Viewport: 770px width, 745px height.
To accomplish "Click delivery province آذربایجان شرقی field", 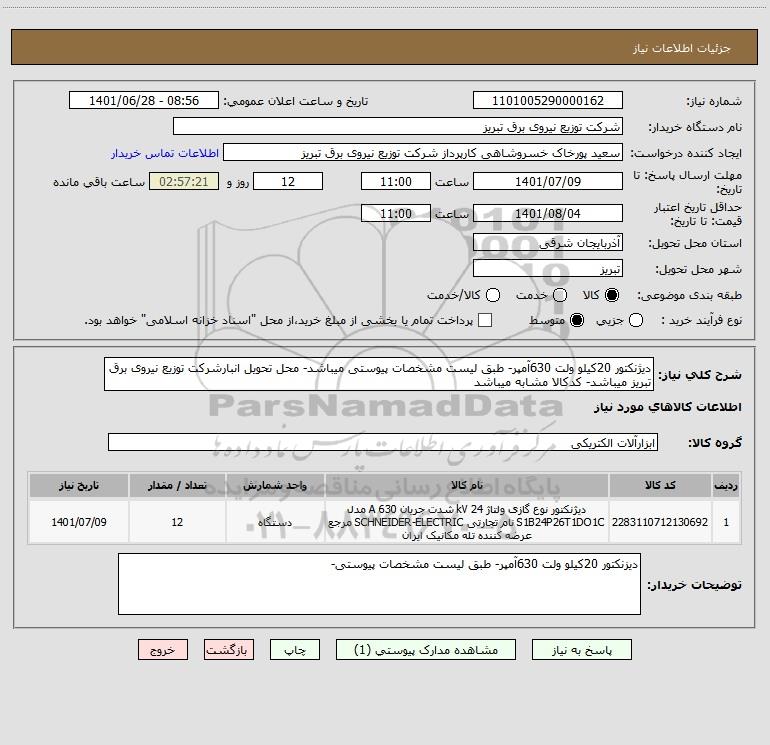I will 548,242.
